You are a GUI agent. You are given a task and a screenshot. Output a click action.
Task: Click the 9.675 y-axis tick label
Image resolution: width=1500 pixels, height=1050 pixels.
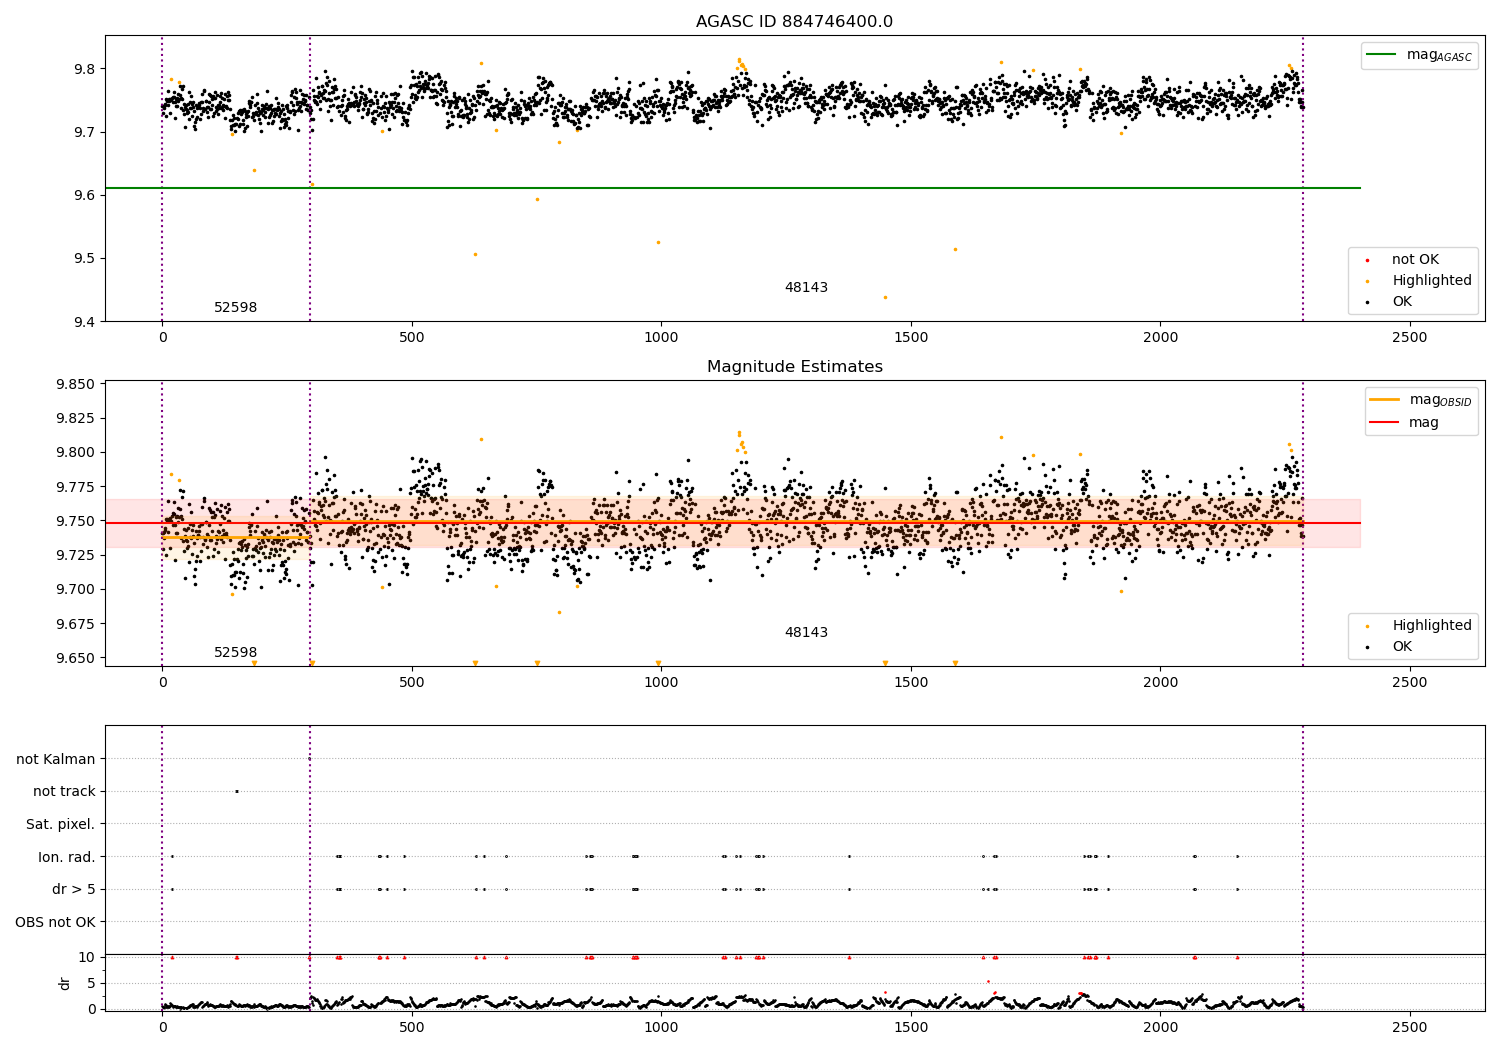pos(76,624)
